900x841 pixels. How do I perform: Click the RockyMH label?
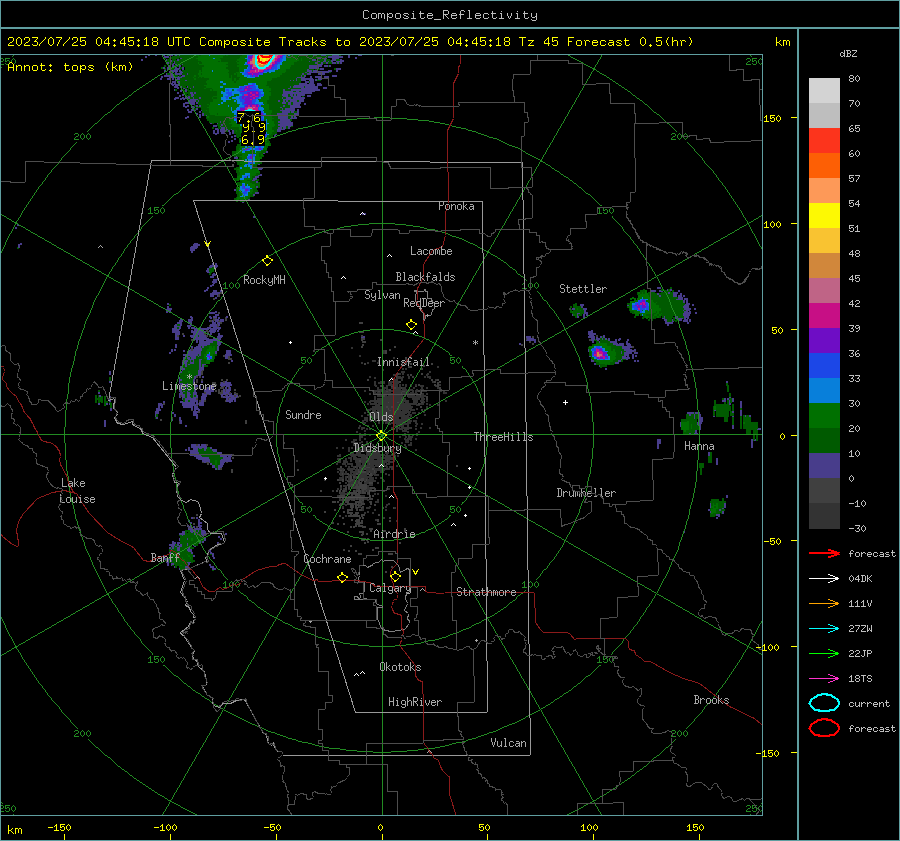[264, 280]
